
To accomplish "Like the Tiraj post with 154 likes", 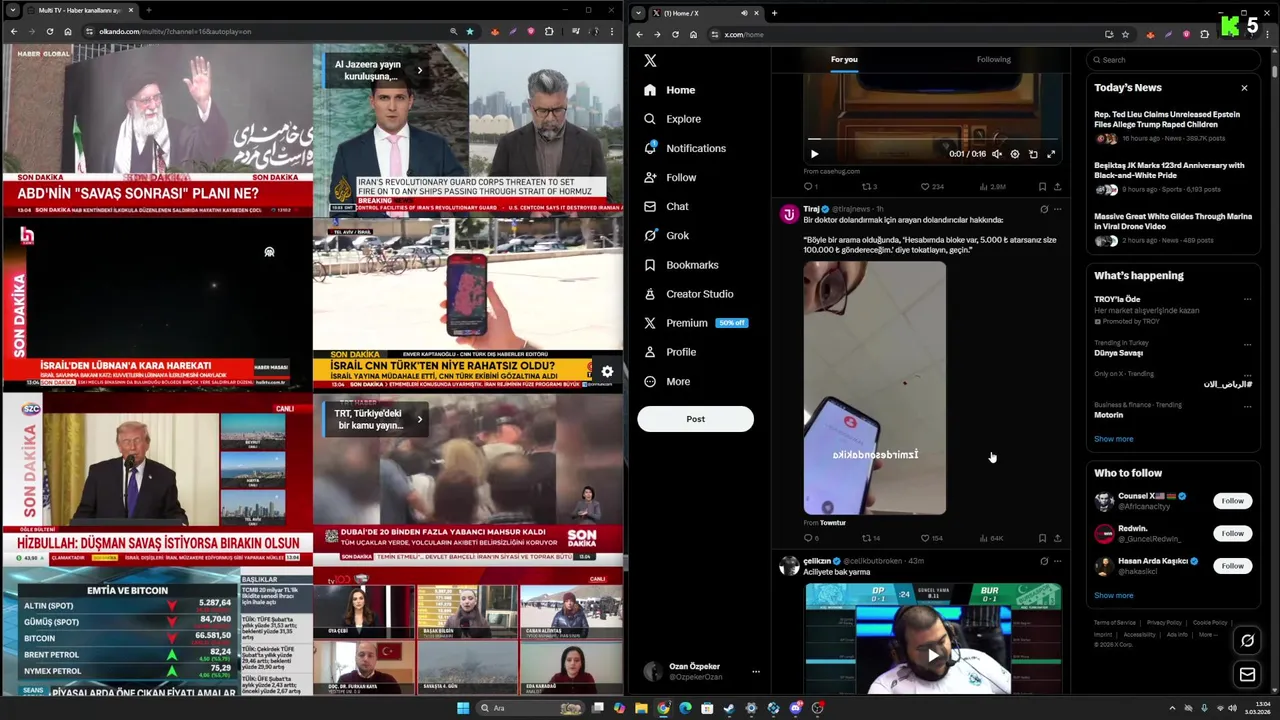I will [x=931, y=538].
